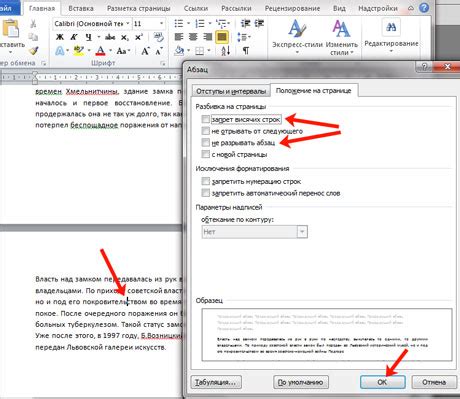The height and width of the screenshot is (399, 460).
Task: Click the Format Painter brush icon
Action: tap(34, 51)
